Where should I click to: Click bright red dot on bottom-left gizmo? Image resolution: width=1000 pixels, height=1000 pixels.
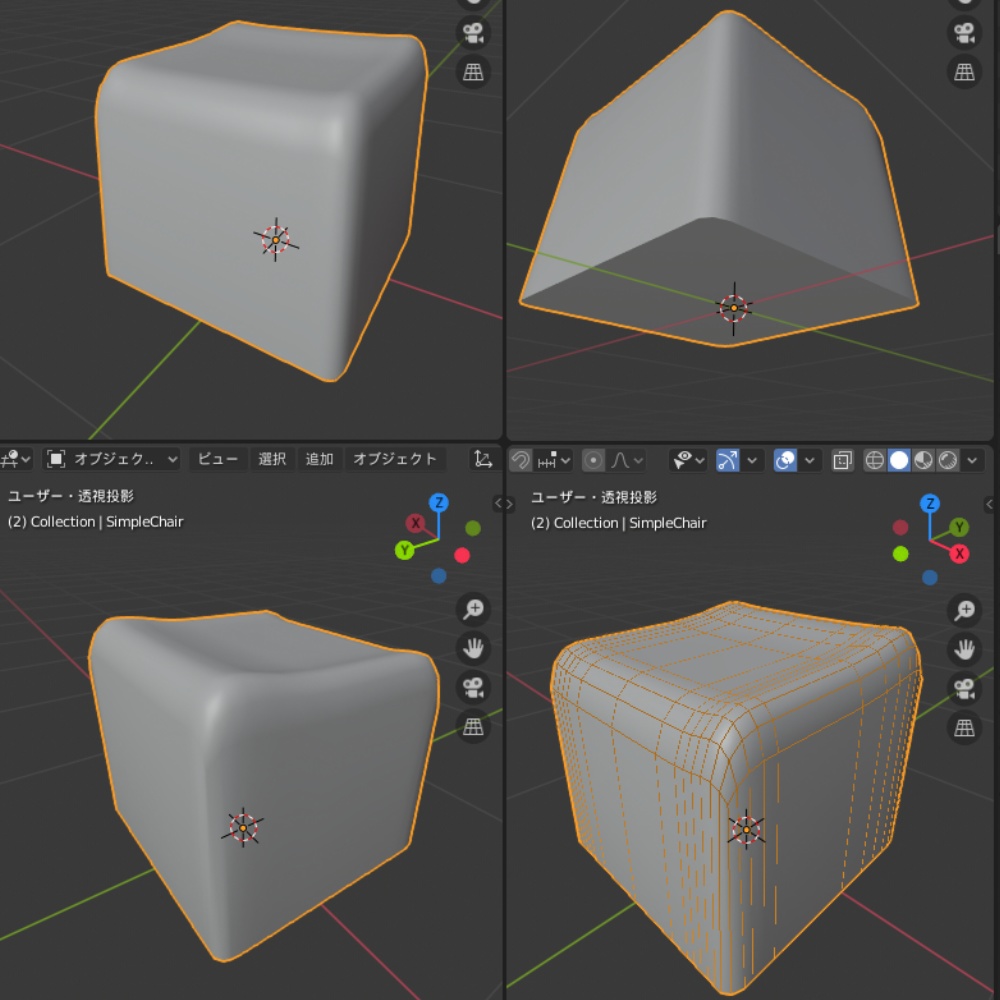click(x=462, y=555)
